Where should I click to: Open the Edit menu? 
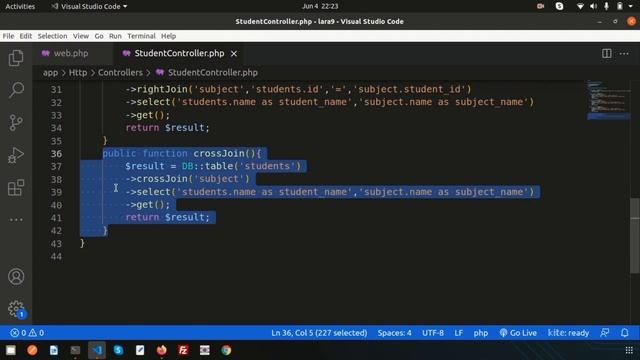click(26, 36)
